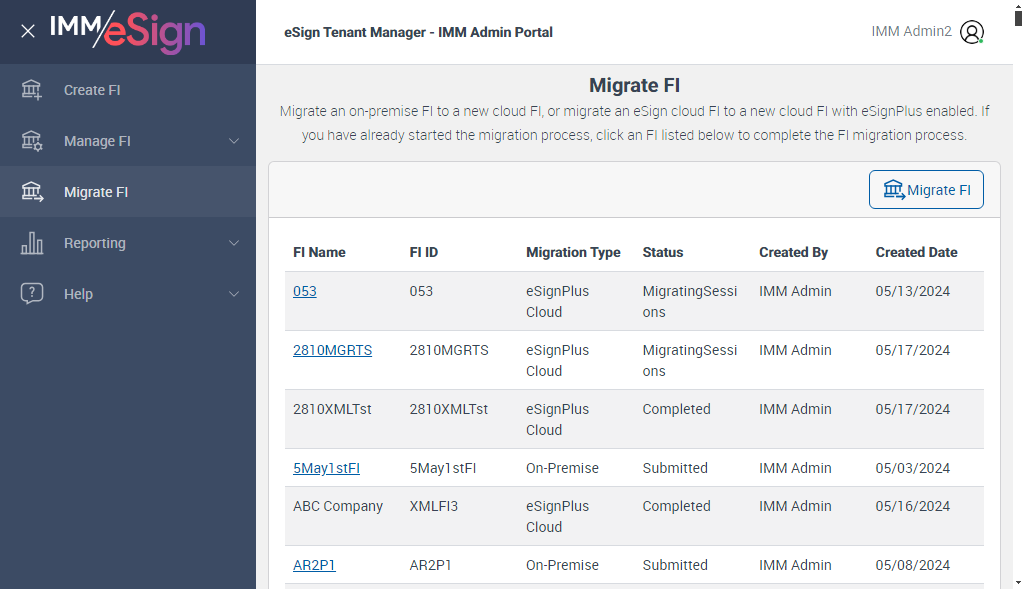Click the page scrollbar down arrow

tap(1018, 582)
